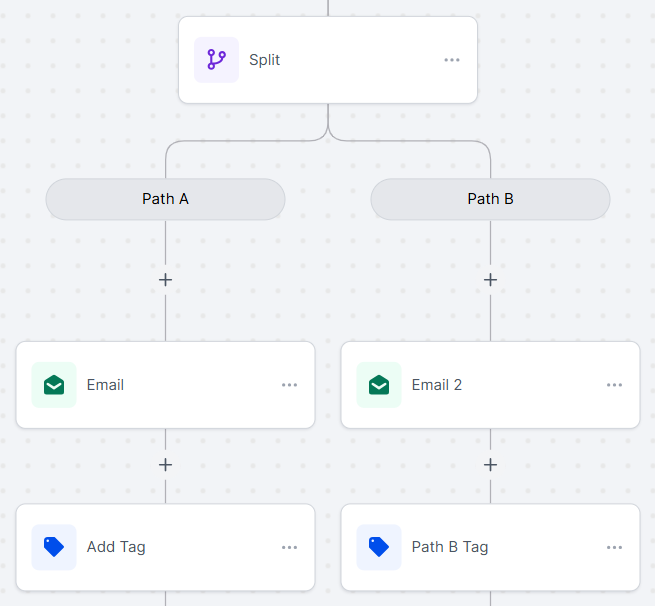Click the blue Add Tag icon
Image resolution: width=655 pixels, height=606 pixels.
click(x=54, y=547)
